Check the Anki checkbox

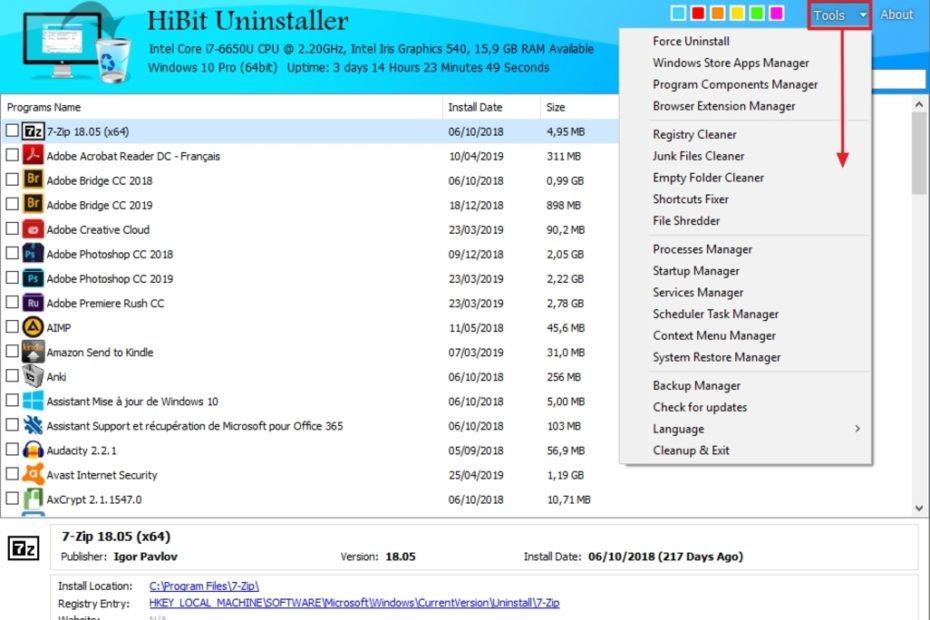point(12,376)
